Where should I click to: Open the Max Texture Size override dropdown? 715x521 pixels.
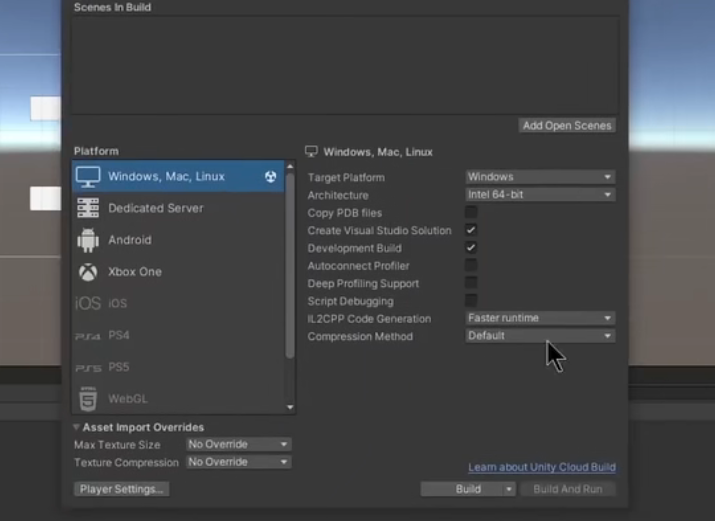(x=238, y=444)
